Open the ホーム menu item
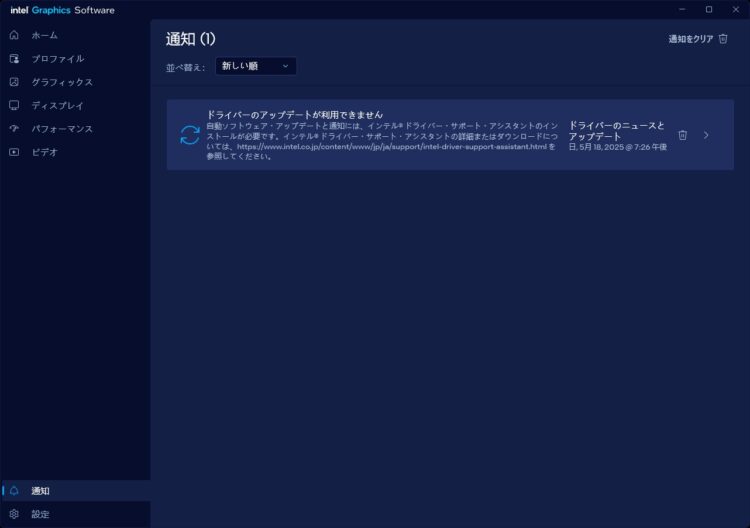 [x=76, y=35]
